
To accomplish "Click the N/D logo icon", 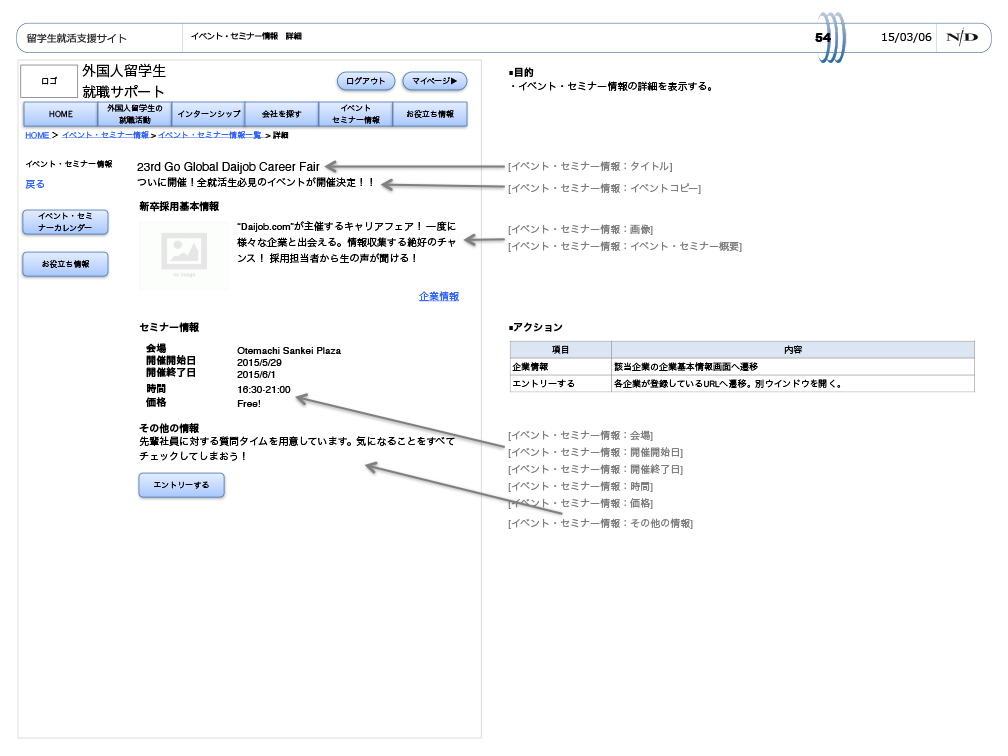I will pyautogui.click(x=962, y=38).
